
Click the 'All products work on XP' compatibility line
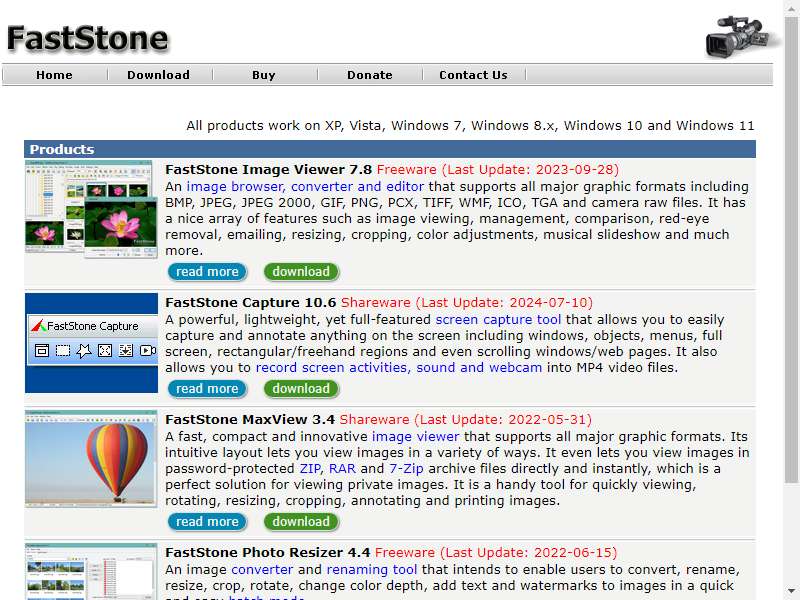(470, 126)
